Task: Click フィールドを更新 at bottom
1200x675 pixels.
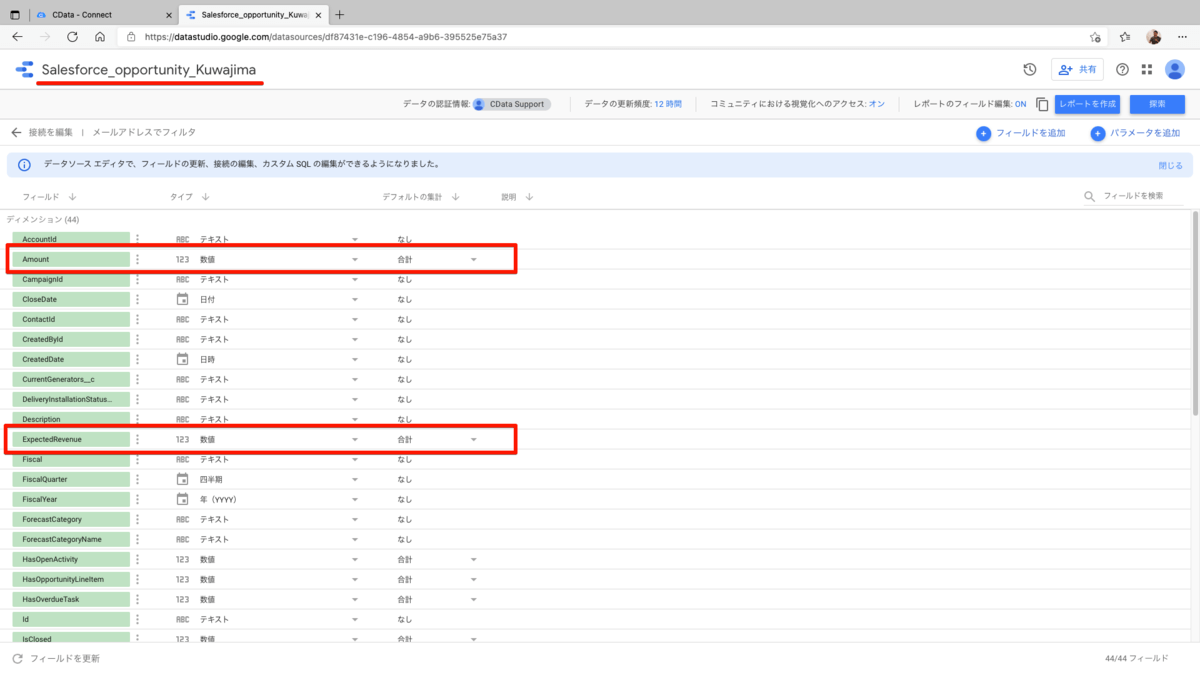Action: click(56, 658)
